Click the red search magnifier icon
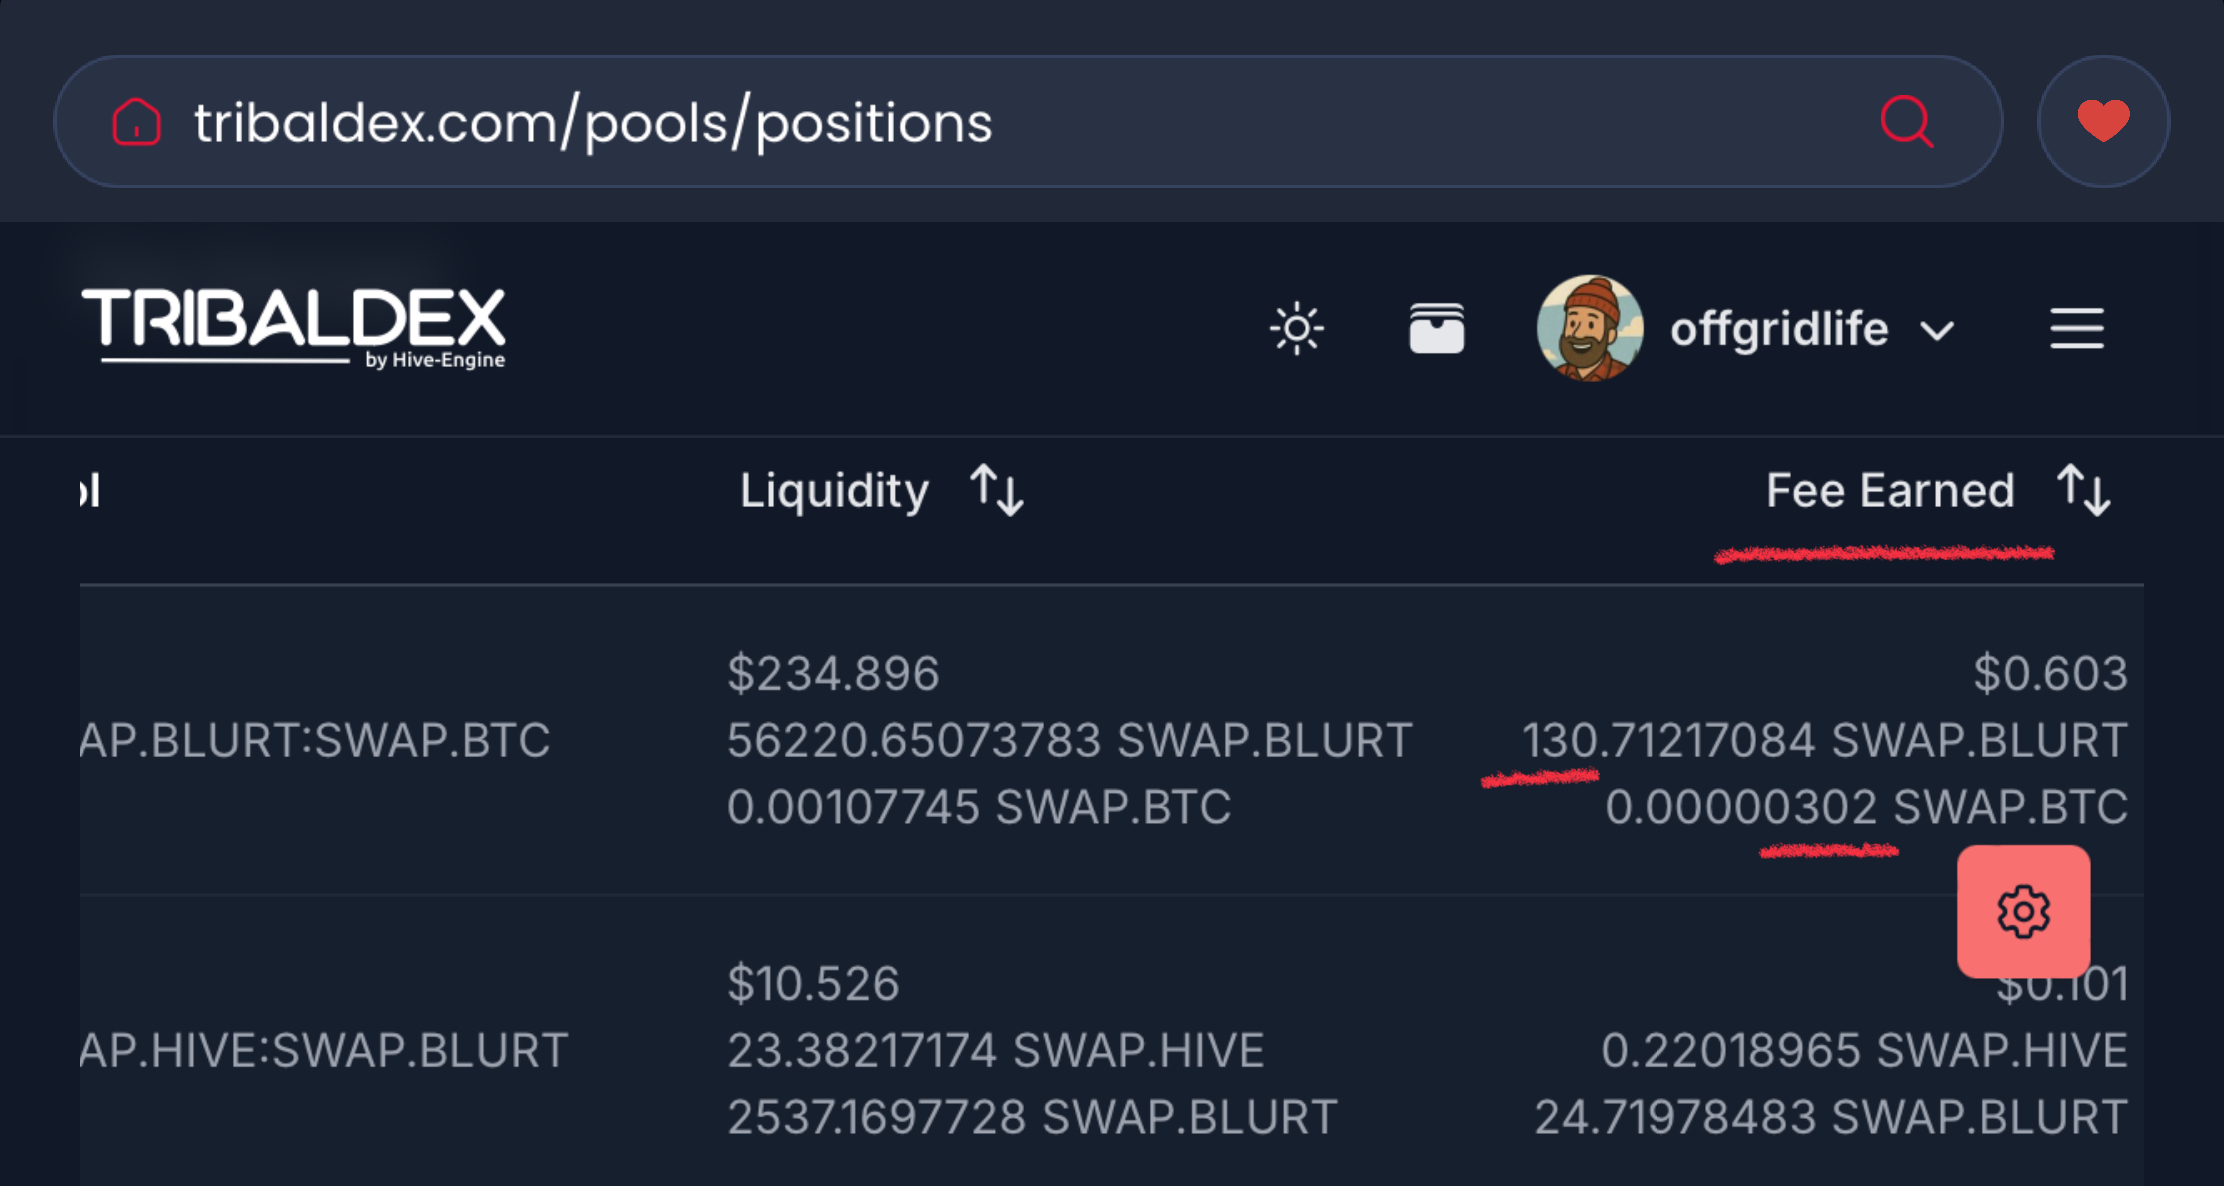This screenshot has height=1186, width=2224. [x=1906, y=122]
